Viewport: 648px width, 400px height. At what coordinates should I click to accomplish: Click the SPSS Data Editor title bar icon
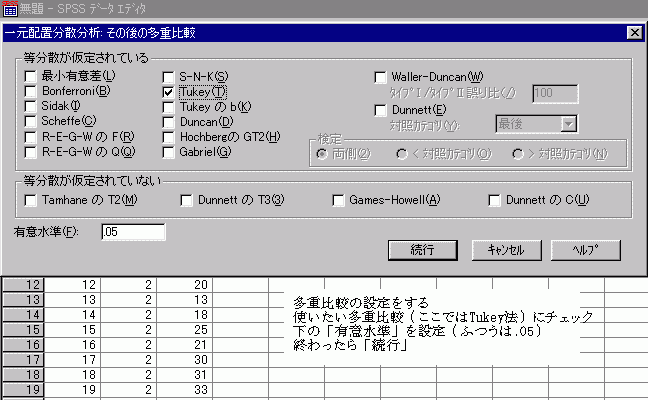(10, 9)
